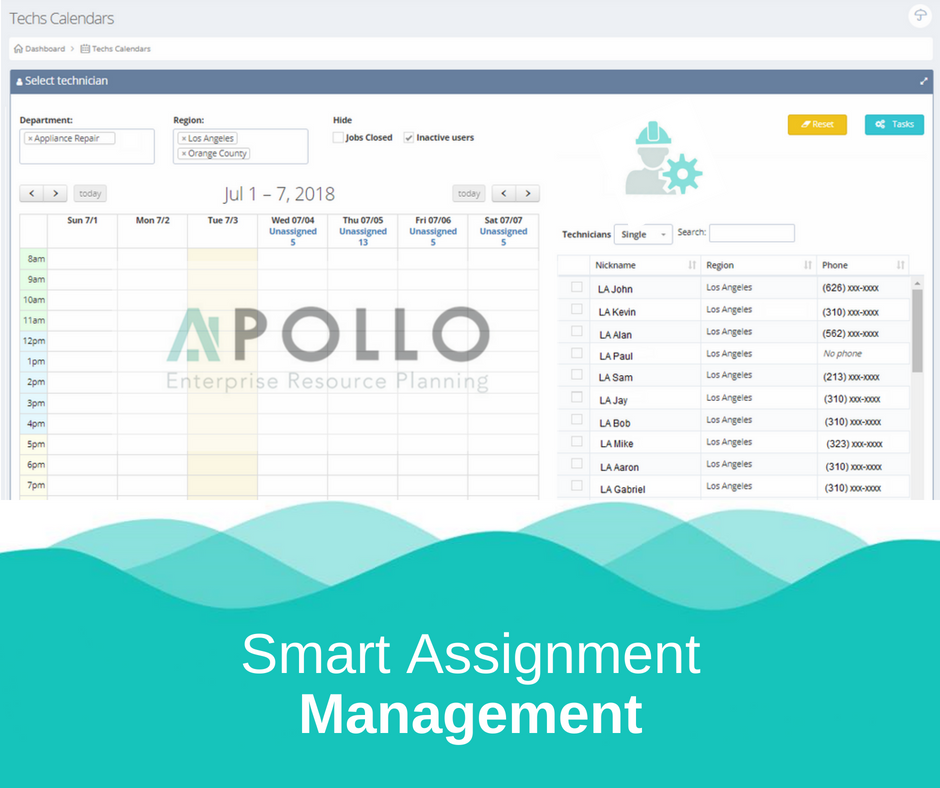
Task: Click the technician gear illustration icon
Action: (662, 158)
